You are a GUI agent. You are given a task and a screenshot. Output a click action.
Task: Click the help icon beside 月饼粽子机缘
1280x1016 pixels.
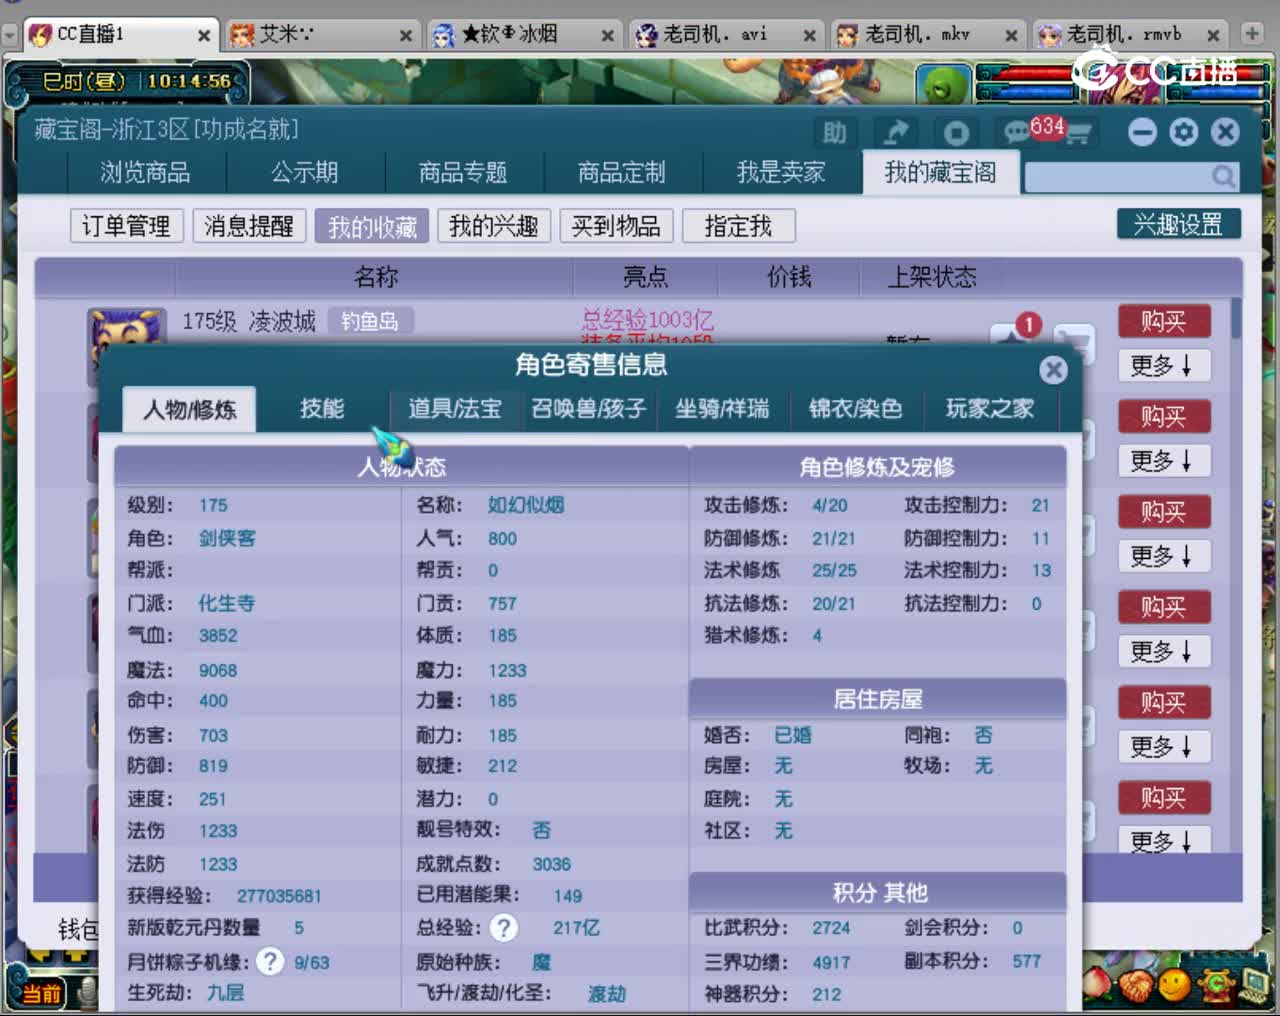point(270,962)
